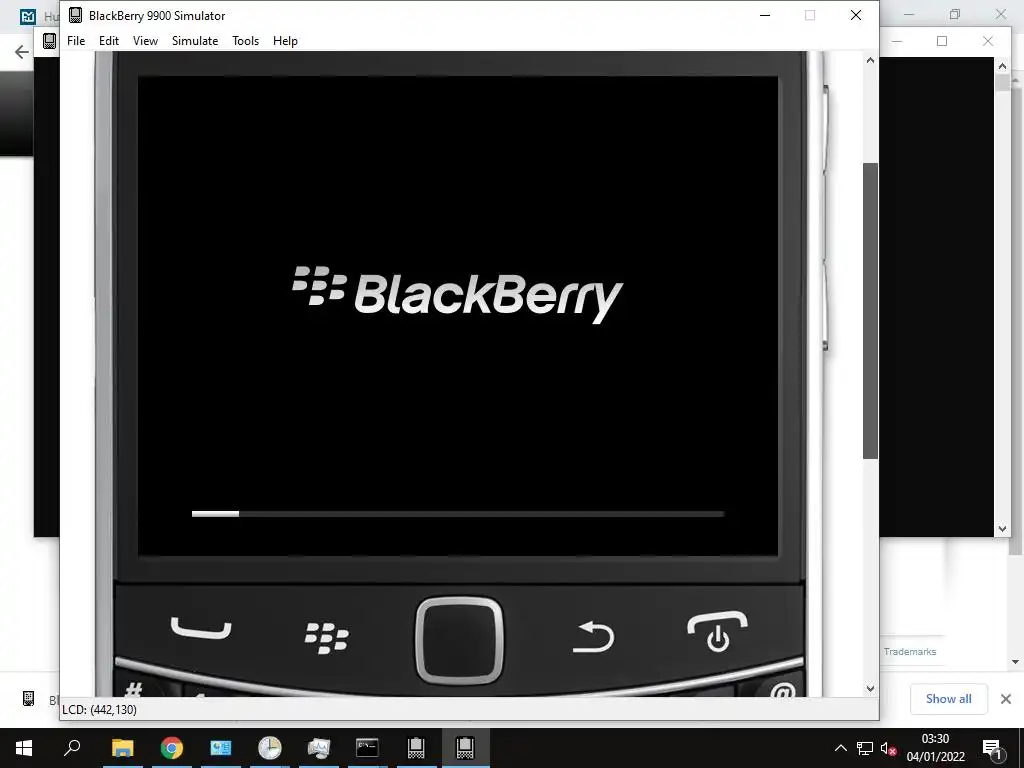
Task: Switch to active BlackBerry simulator taskbar icon
Action: pos(465,748)
